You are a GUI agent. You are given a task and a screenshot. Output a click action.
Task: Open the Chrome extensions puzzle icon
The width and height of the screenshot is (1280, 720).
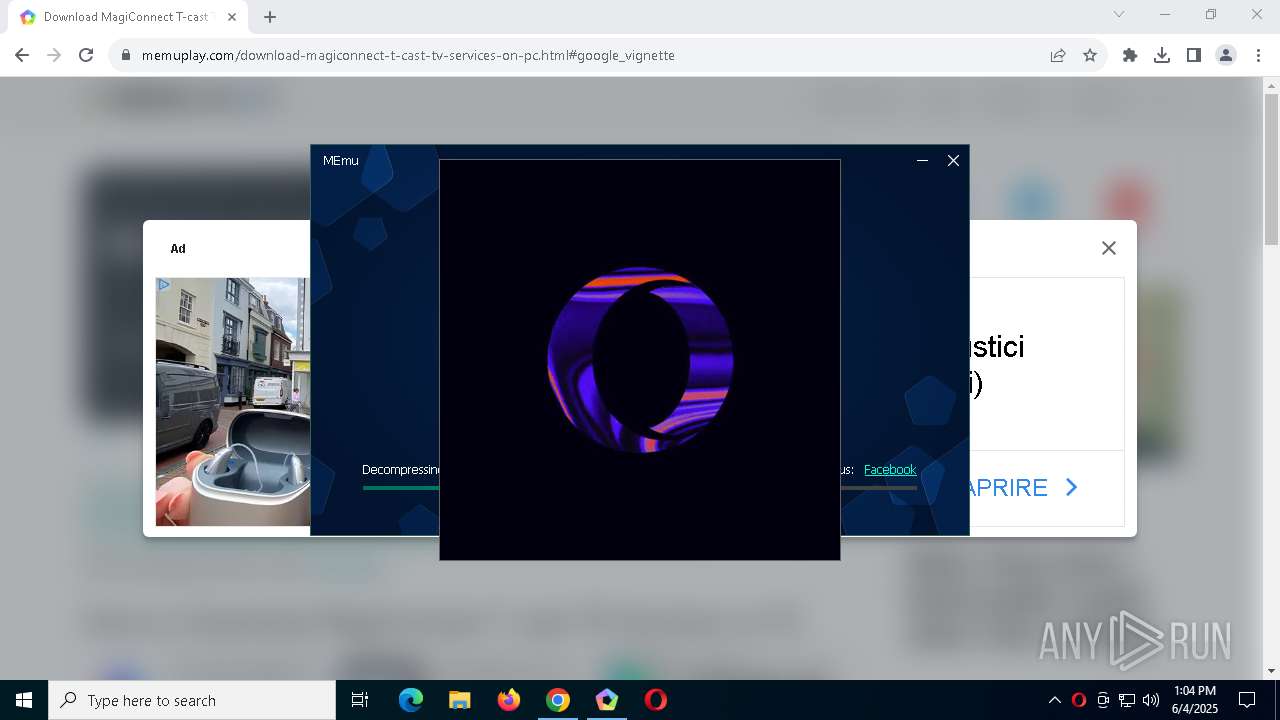[1130, 55]
